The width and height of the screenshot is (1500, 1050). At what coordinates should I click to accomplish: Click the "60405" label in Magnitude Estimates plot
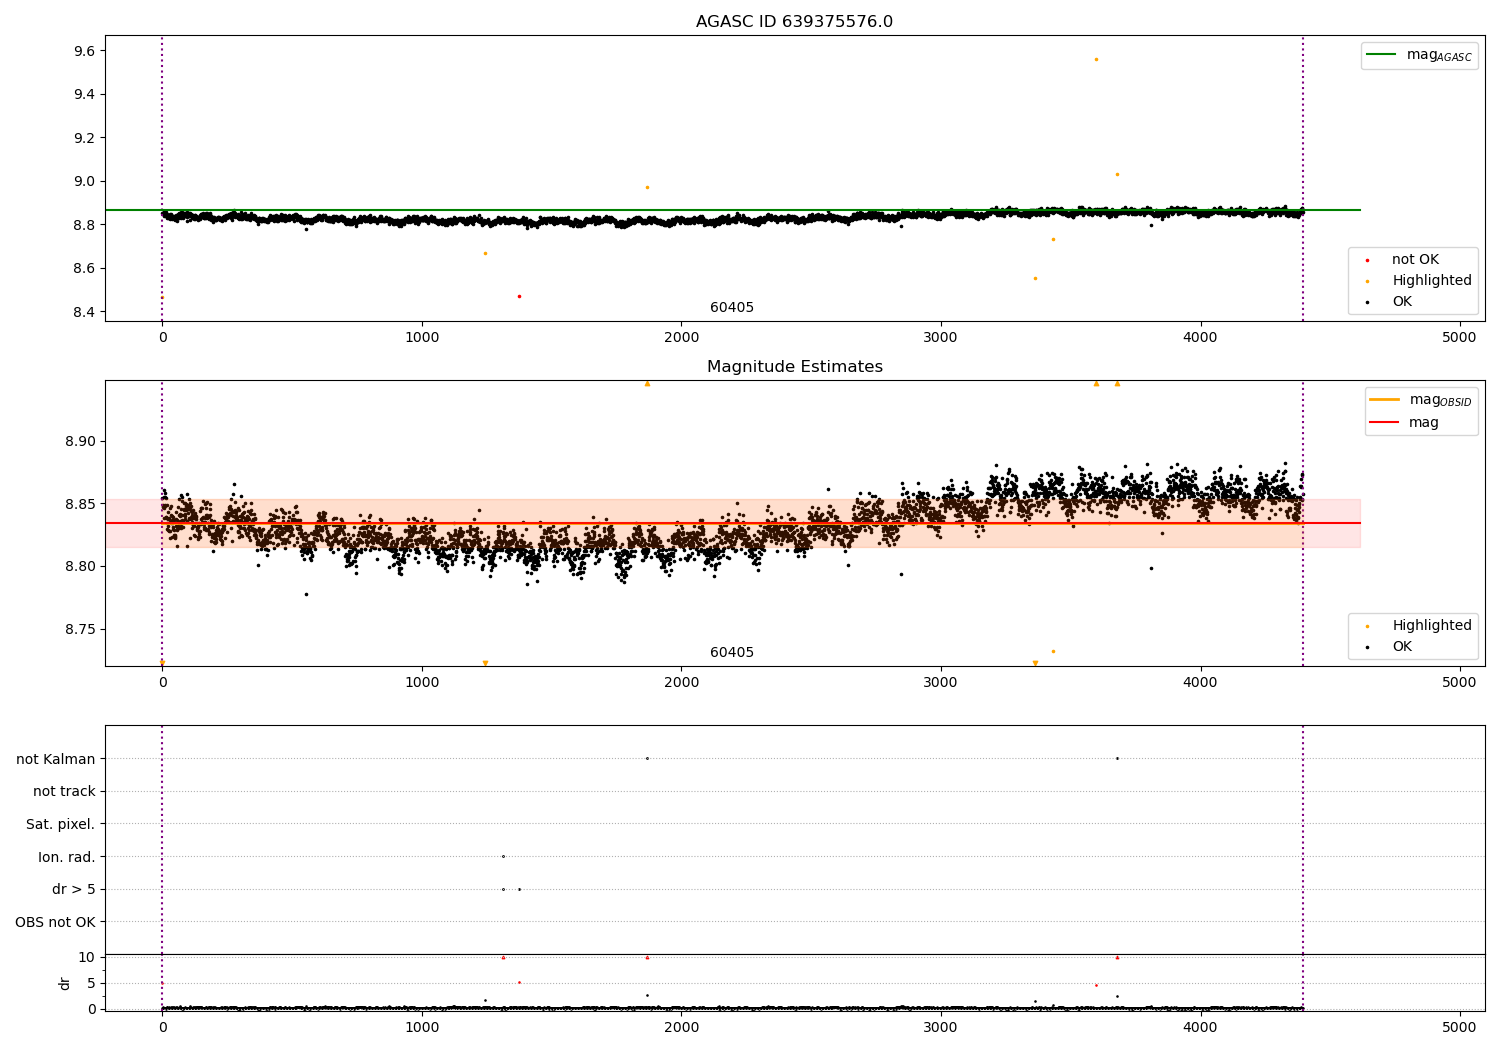click(732, 653)
